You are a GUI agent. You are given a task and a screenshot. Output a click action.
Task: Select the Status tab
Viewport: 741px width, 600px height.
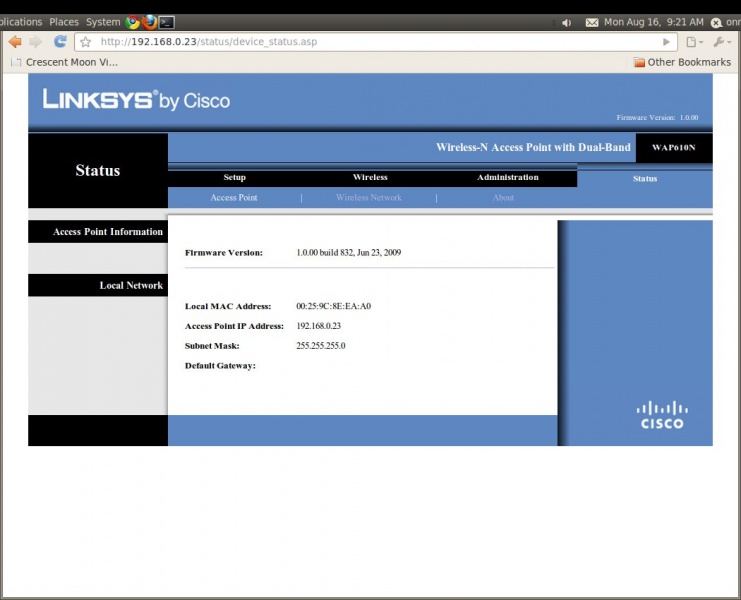[645, 179]
